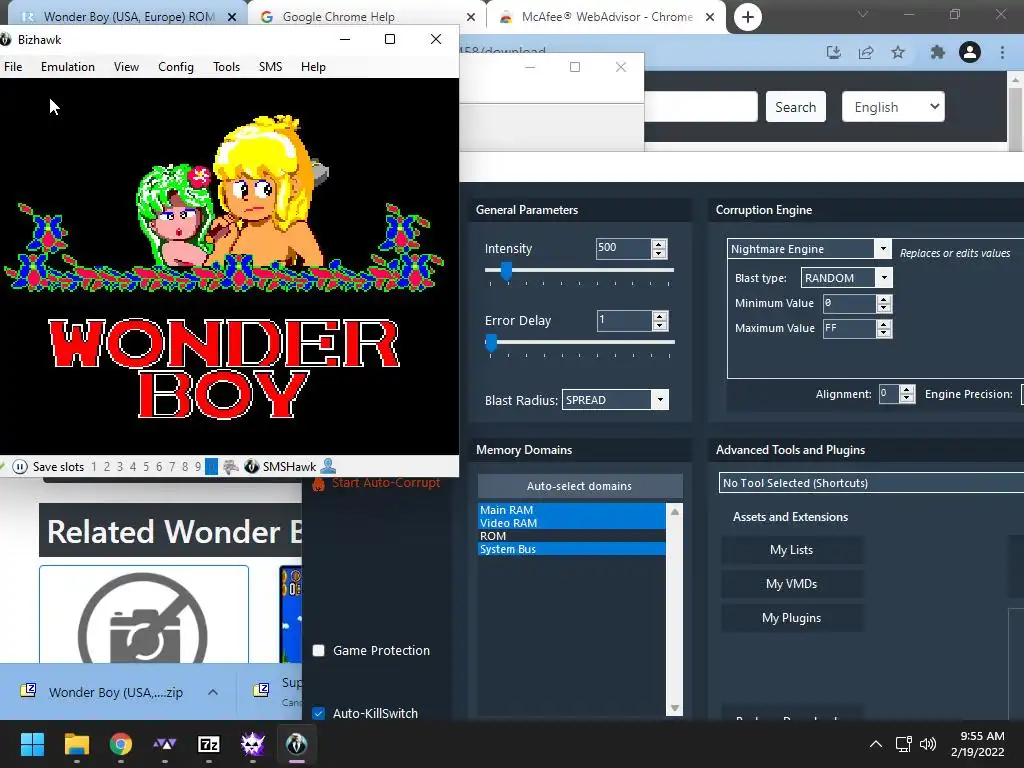Open a new Chrome tab with plus button

pos(748,17)
